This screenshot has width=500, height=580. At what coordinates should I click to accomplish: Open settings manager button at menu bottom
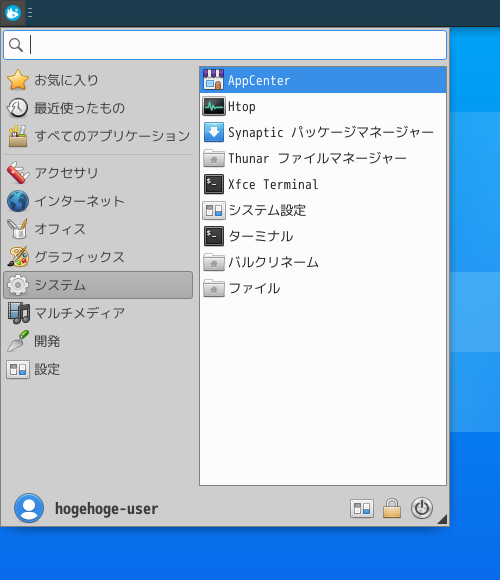click(362, 508)
